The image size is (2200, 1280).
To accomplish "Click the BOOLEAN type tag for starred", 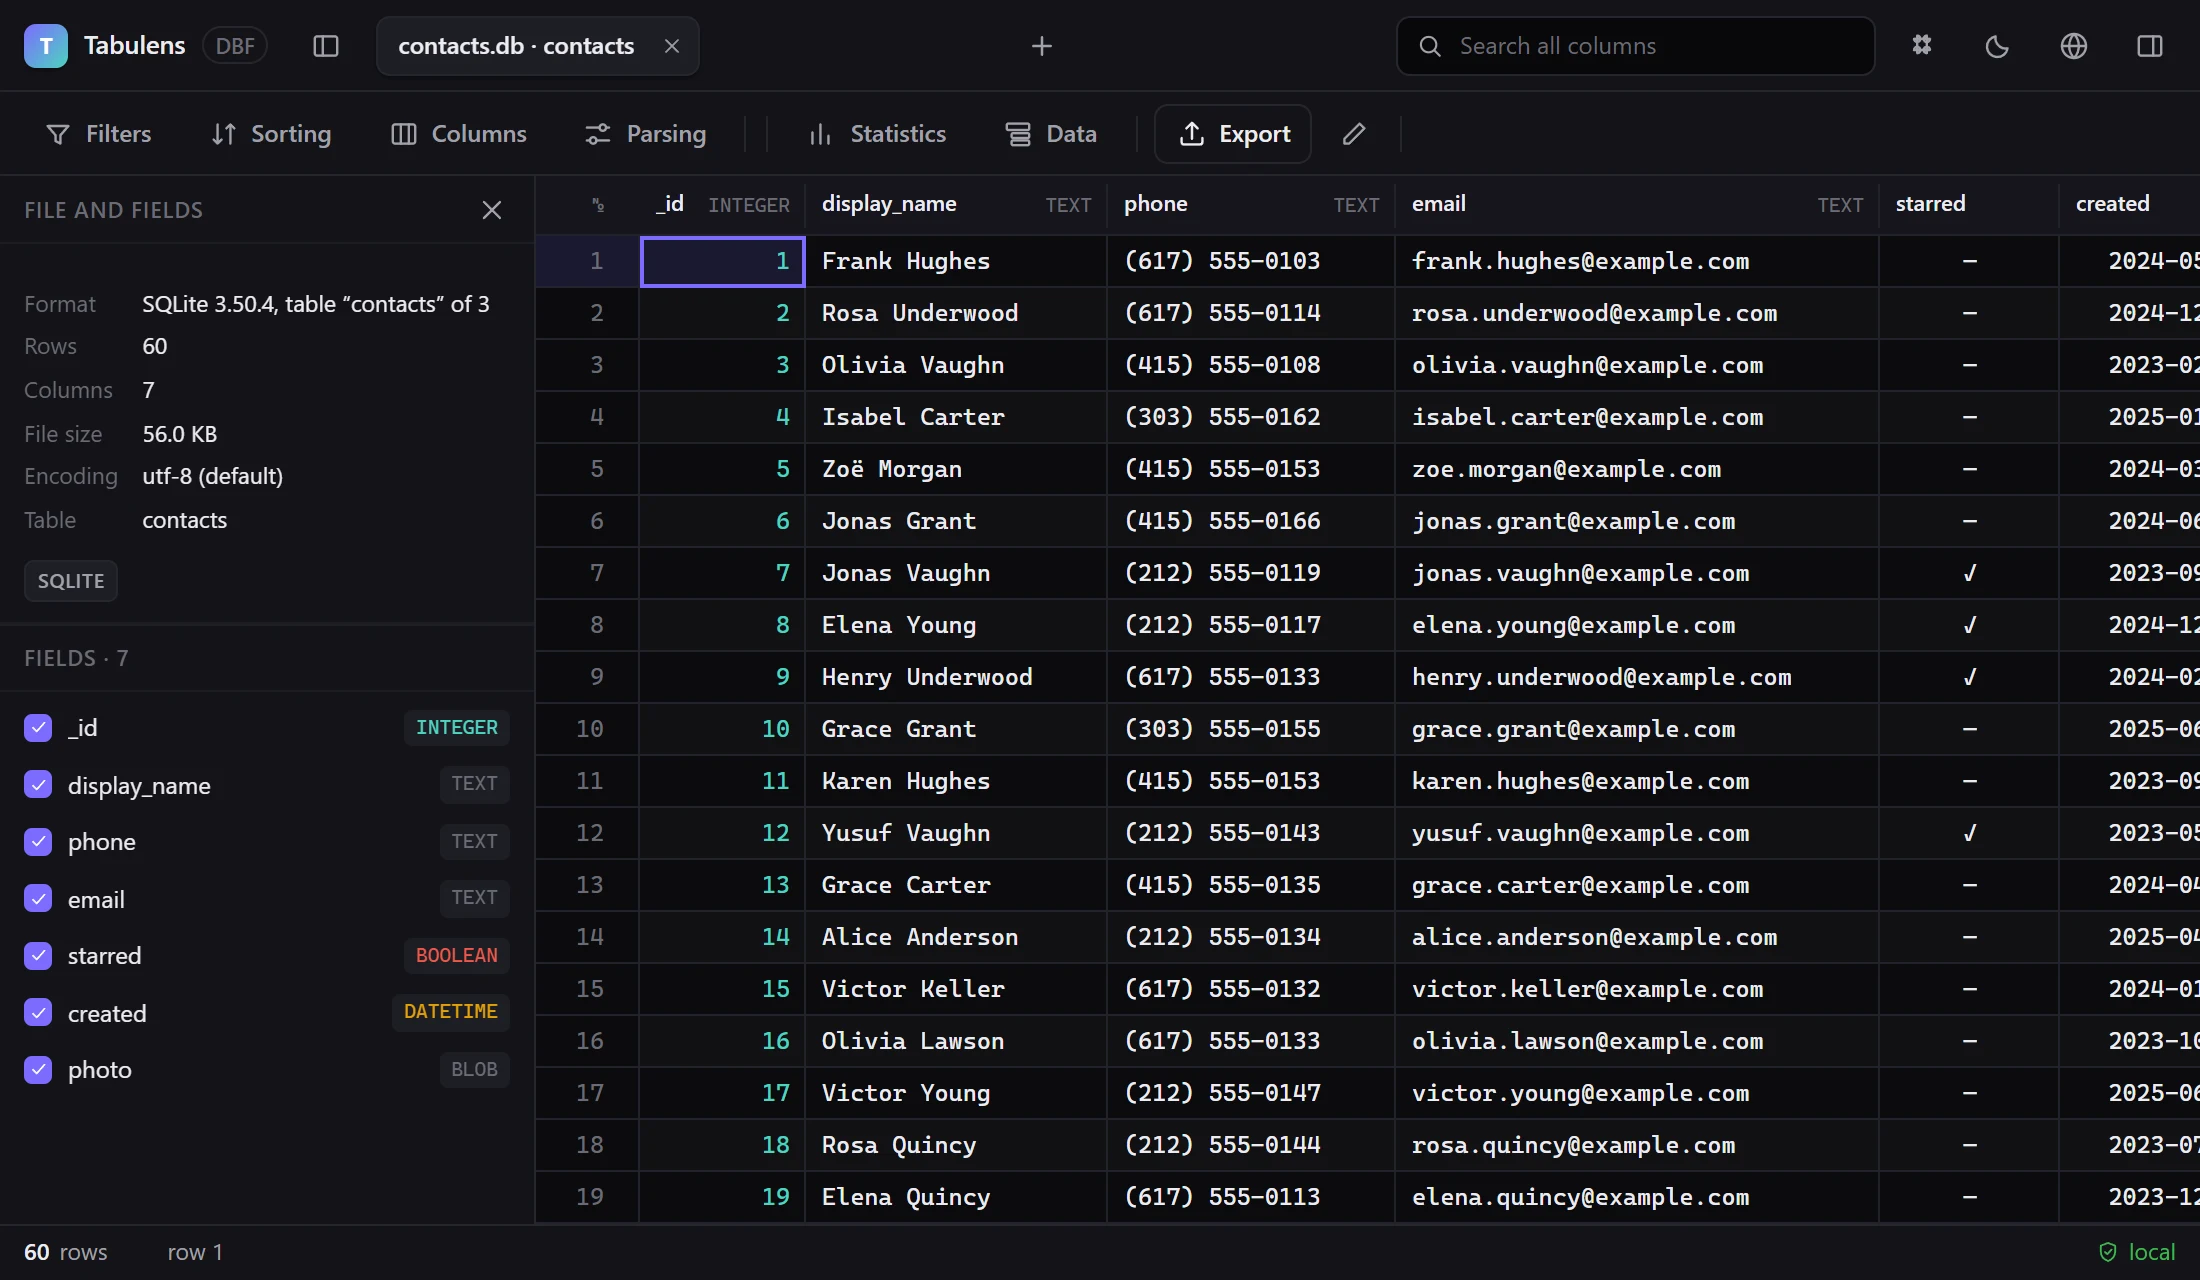I will [457, 956].
